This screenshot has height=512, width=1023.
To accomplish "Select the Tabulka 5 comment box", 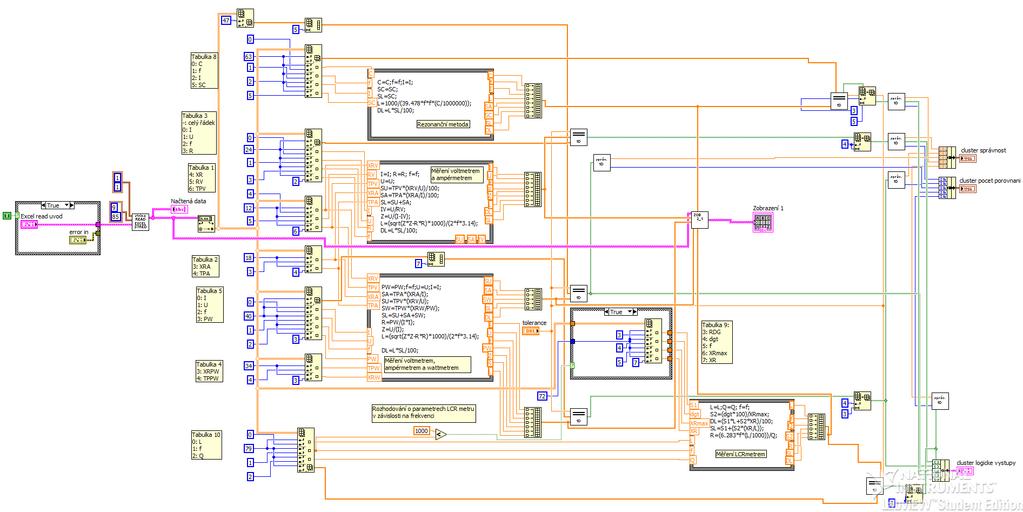I will tap(210, 305).
